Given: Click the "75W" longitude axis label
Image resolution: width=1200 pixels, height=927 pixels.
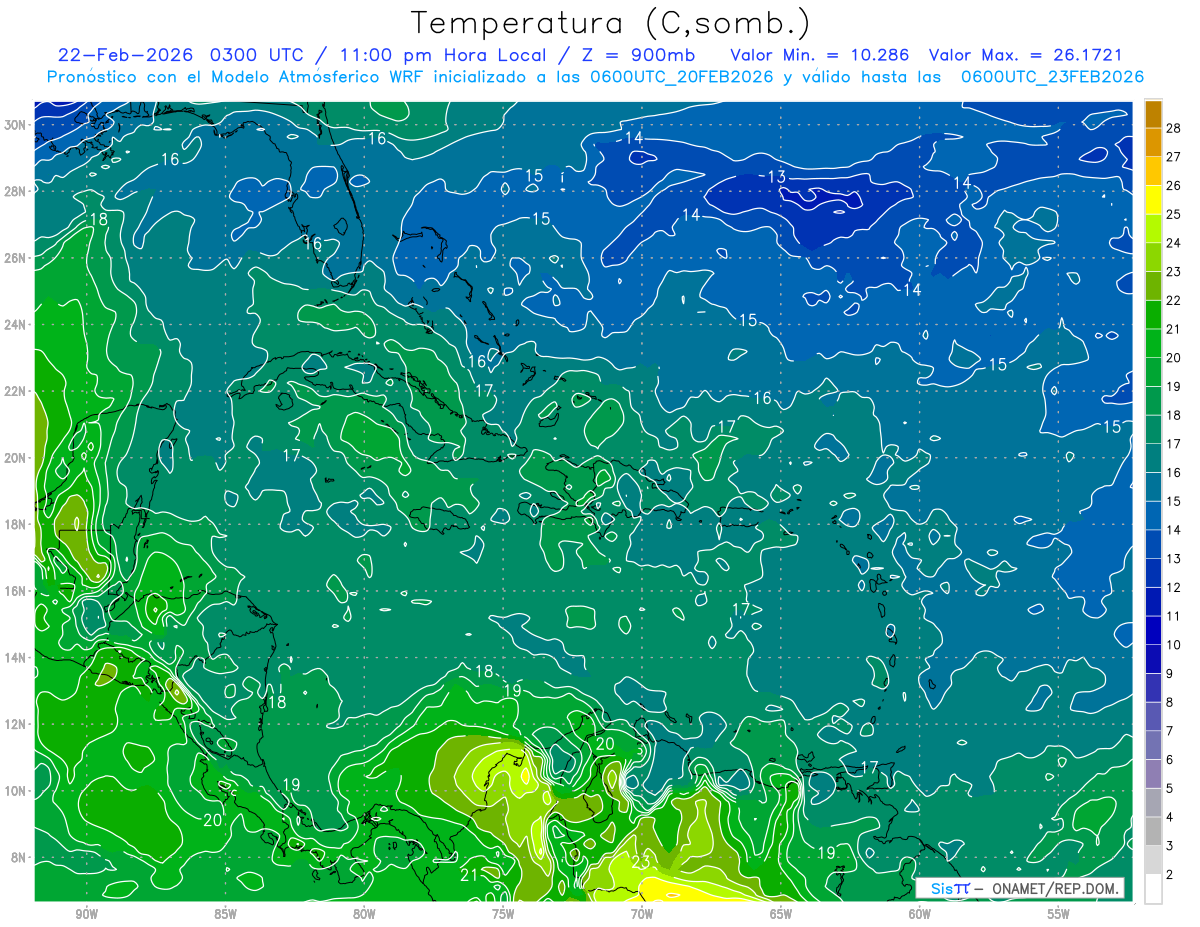Looking at the screenshot, I should point(503,914).
